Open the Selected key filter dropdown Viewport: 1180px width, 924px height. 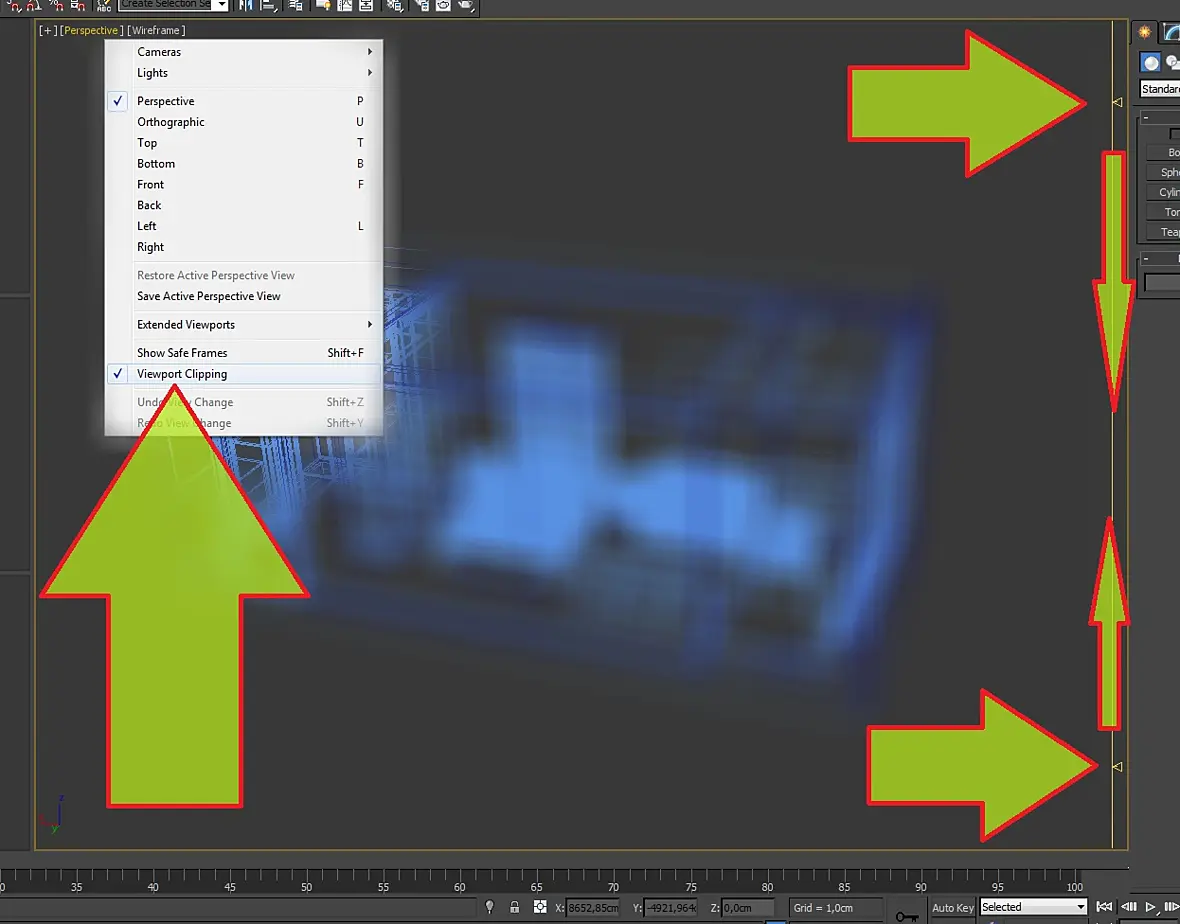(x=1033, y=907)
